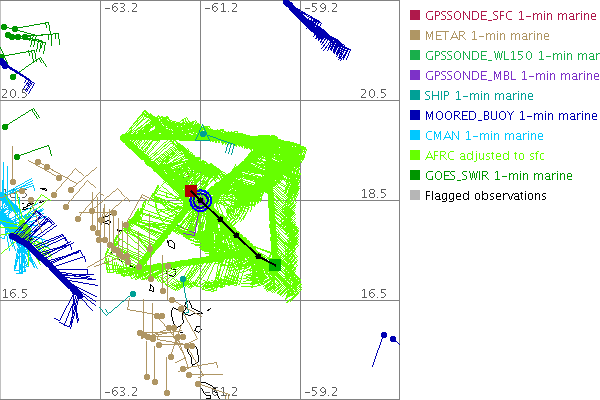
Task: Click the teal ship dot above storm center
Action: [x=203, y=133]
